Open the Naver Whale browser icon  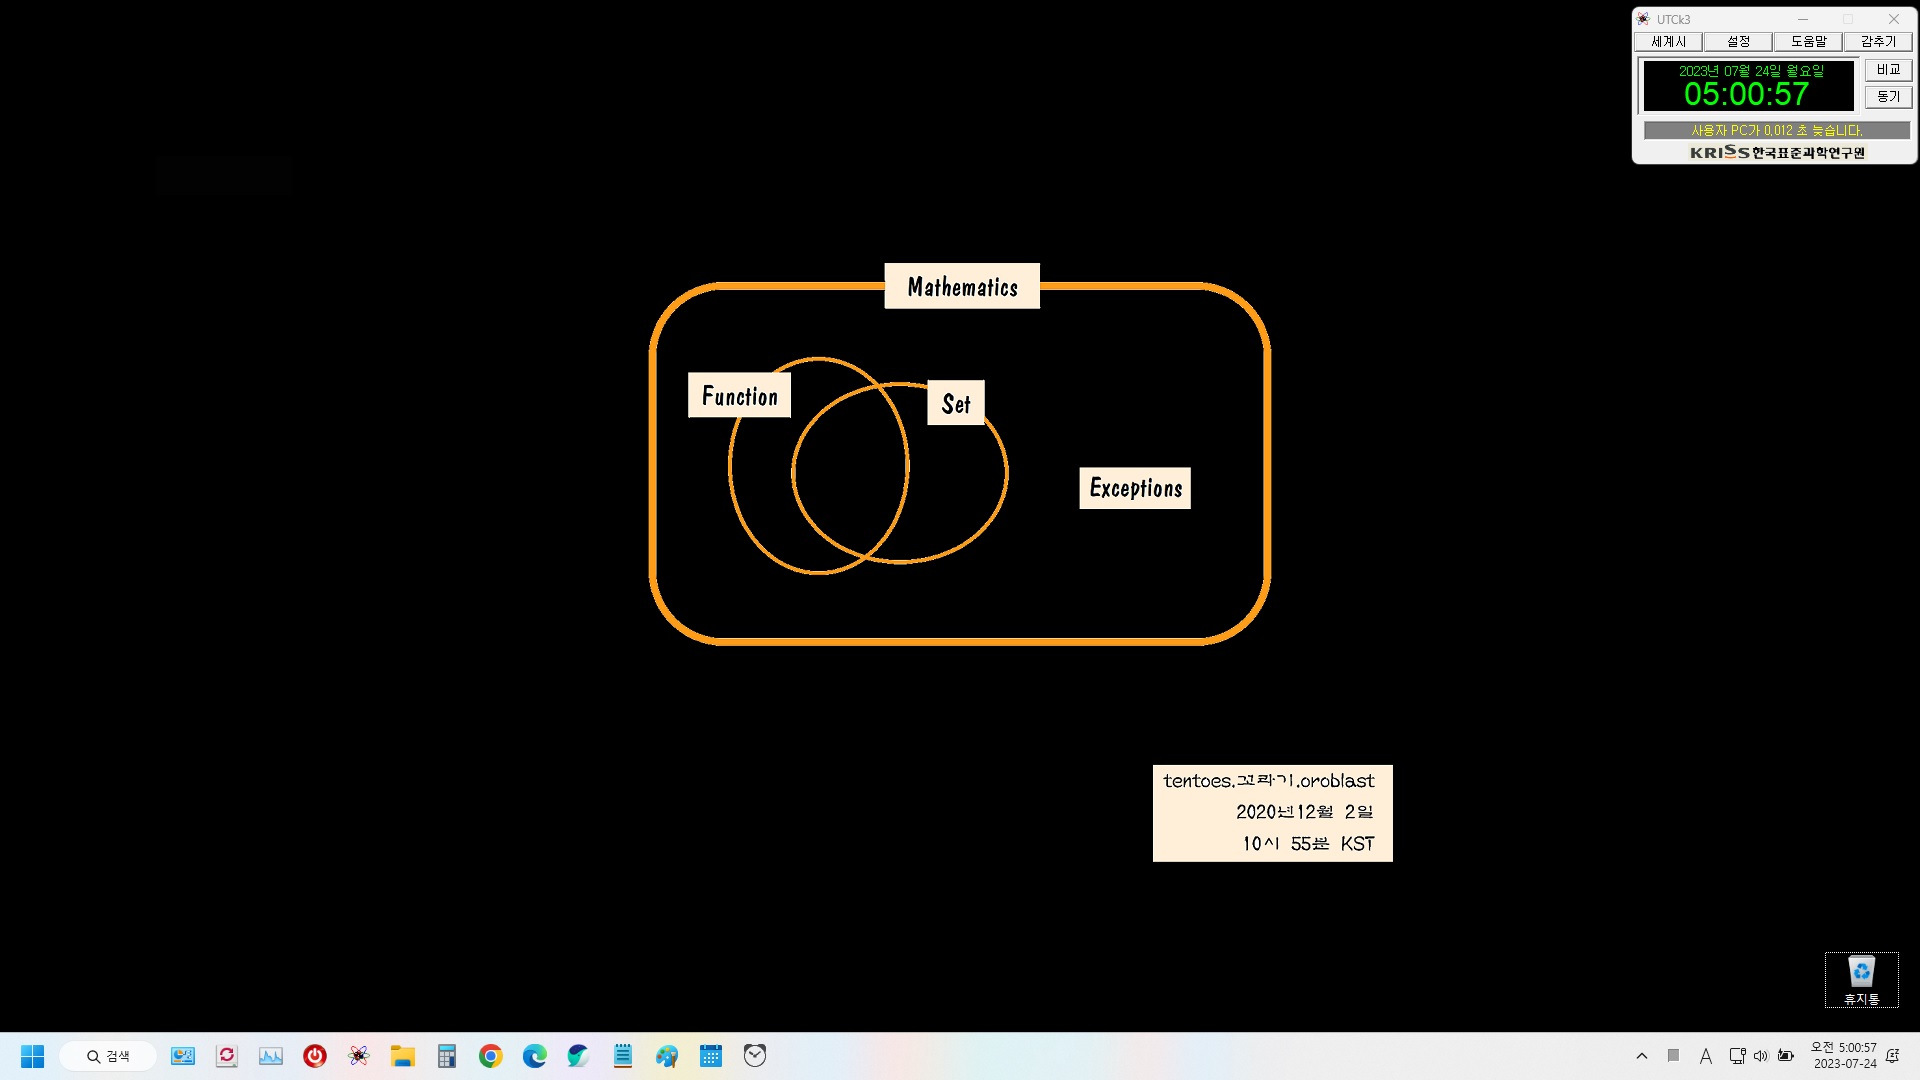tap(578, 1056)
